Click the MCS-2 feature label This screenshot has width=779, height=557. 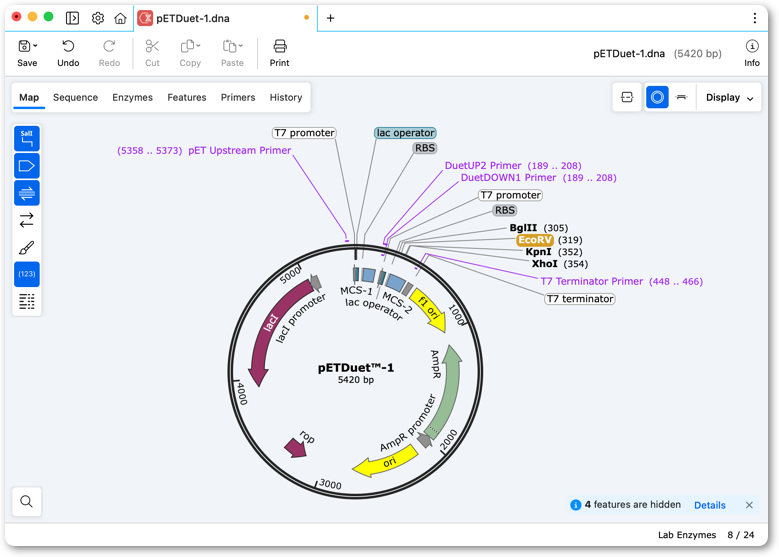tap(397, 303)
